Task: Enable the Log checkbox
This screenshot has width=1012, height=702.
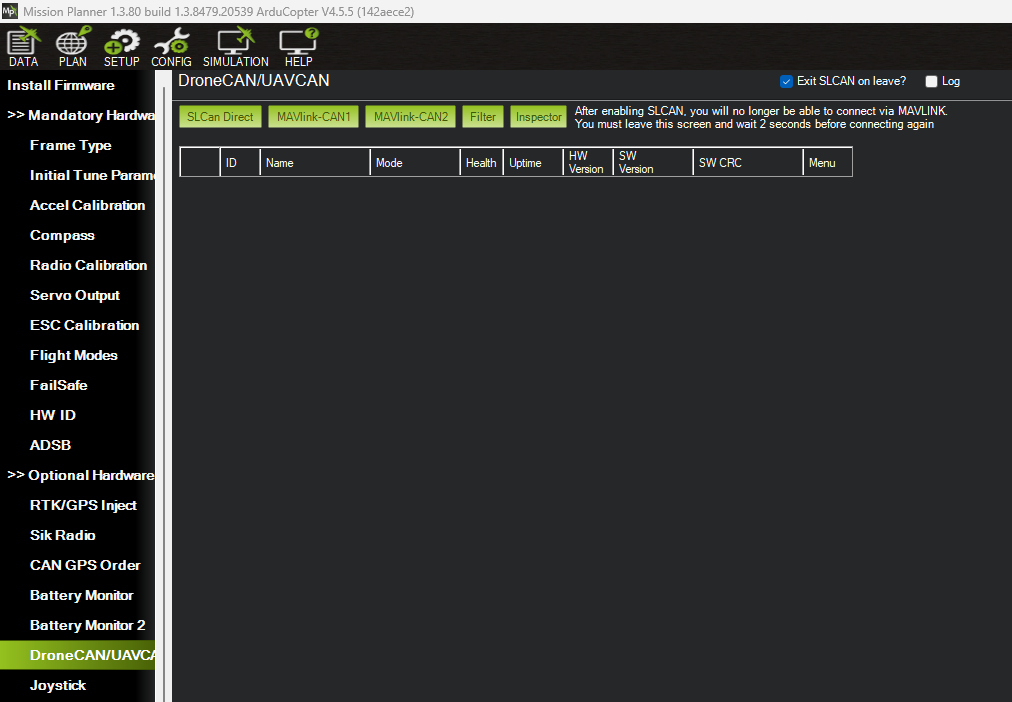Action: click(931, 81)
